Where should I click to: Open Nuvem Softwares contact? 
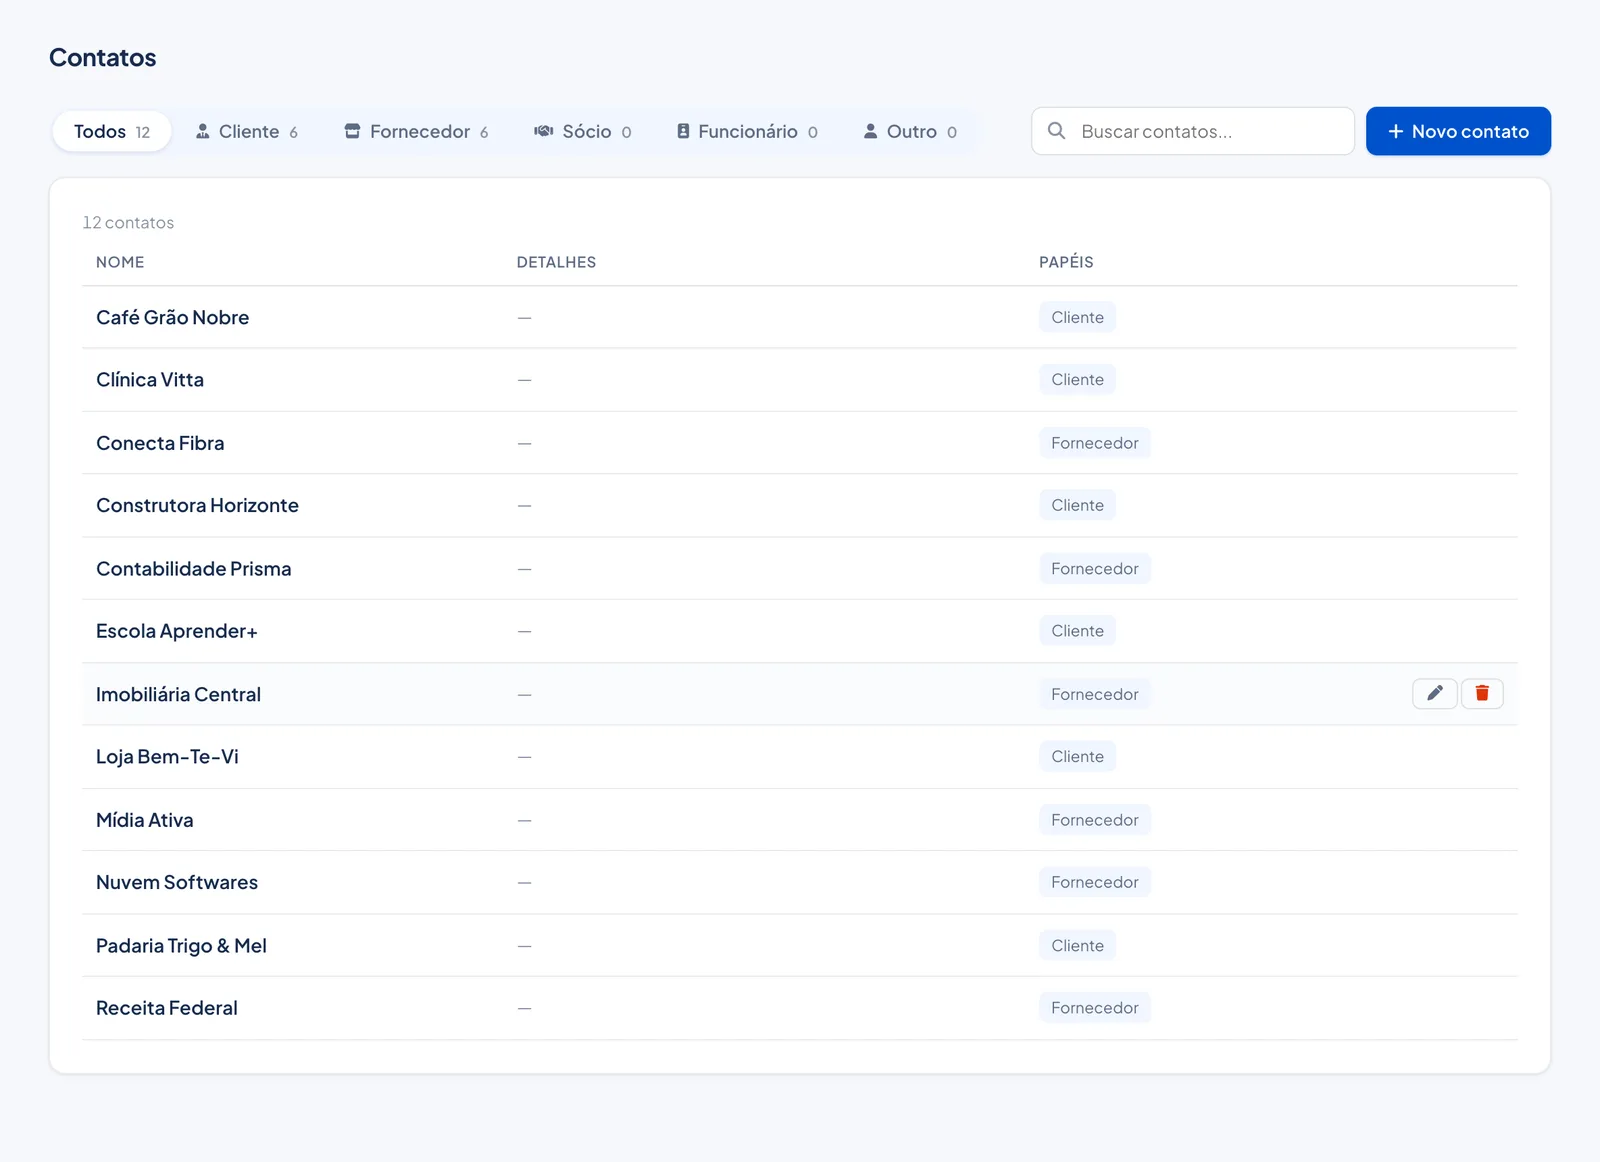pyautogui.click(x=177, y=882)
